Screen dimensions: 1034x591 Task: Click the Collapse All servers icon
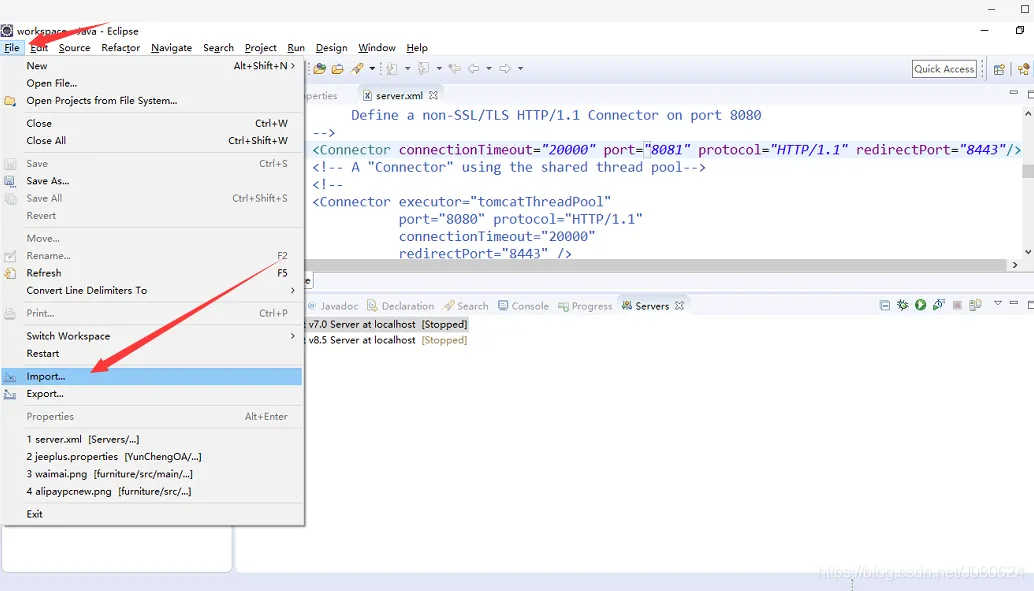pos(885,305)
